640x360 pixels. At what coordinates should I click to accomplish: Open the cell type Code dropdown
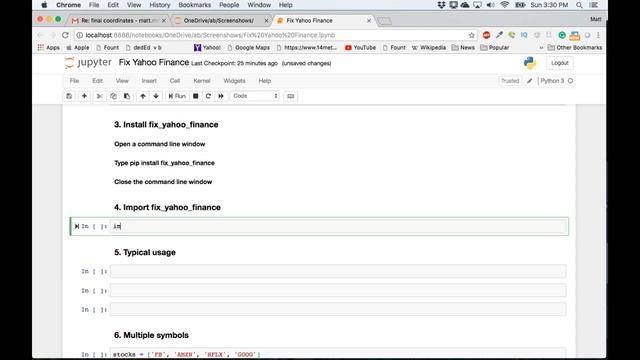pos(255,96)
